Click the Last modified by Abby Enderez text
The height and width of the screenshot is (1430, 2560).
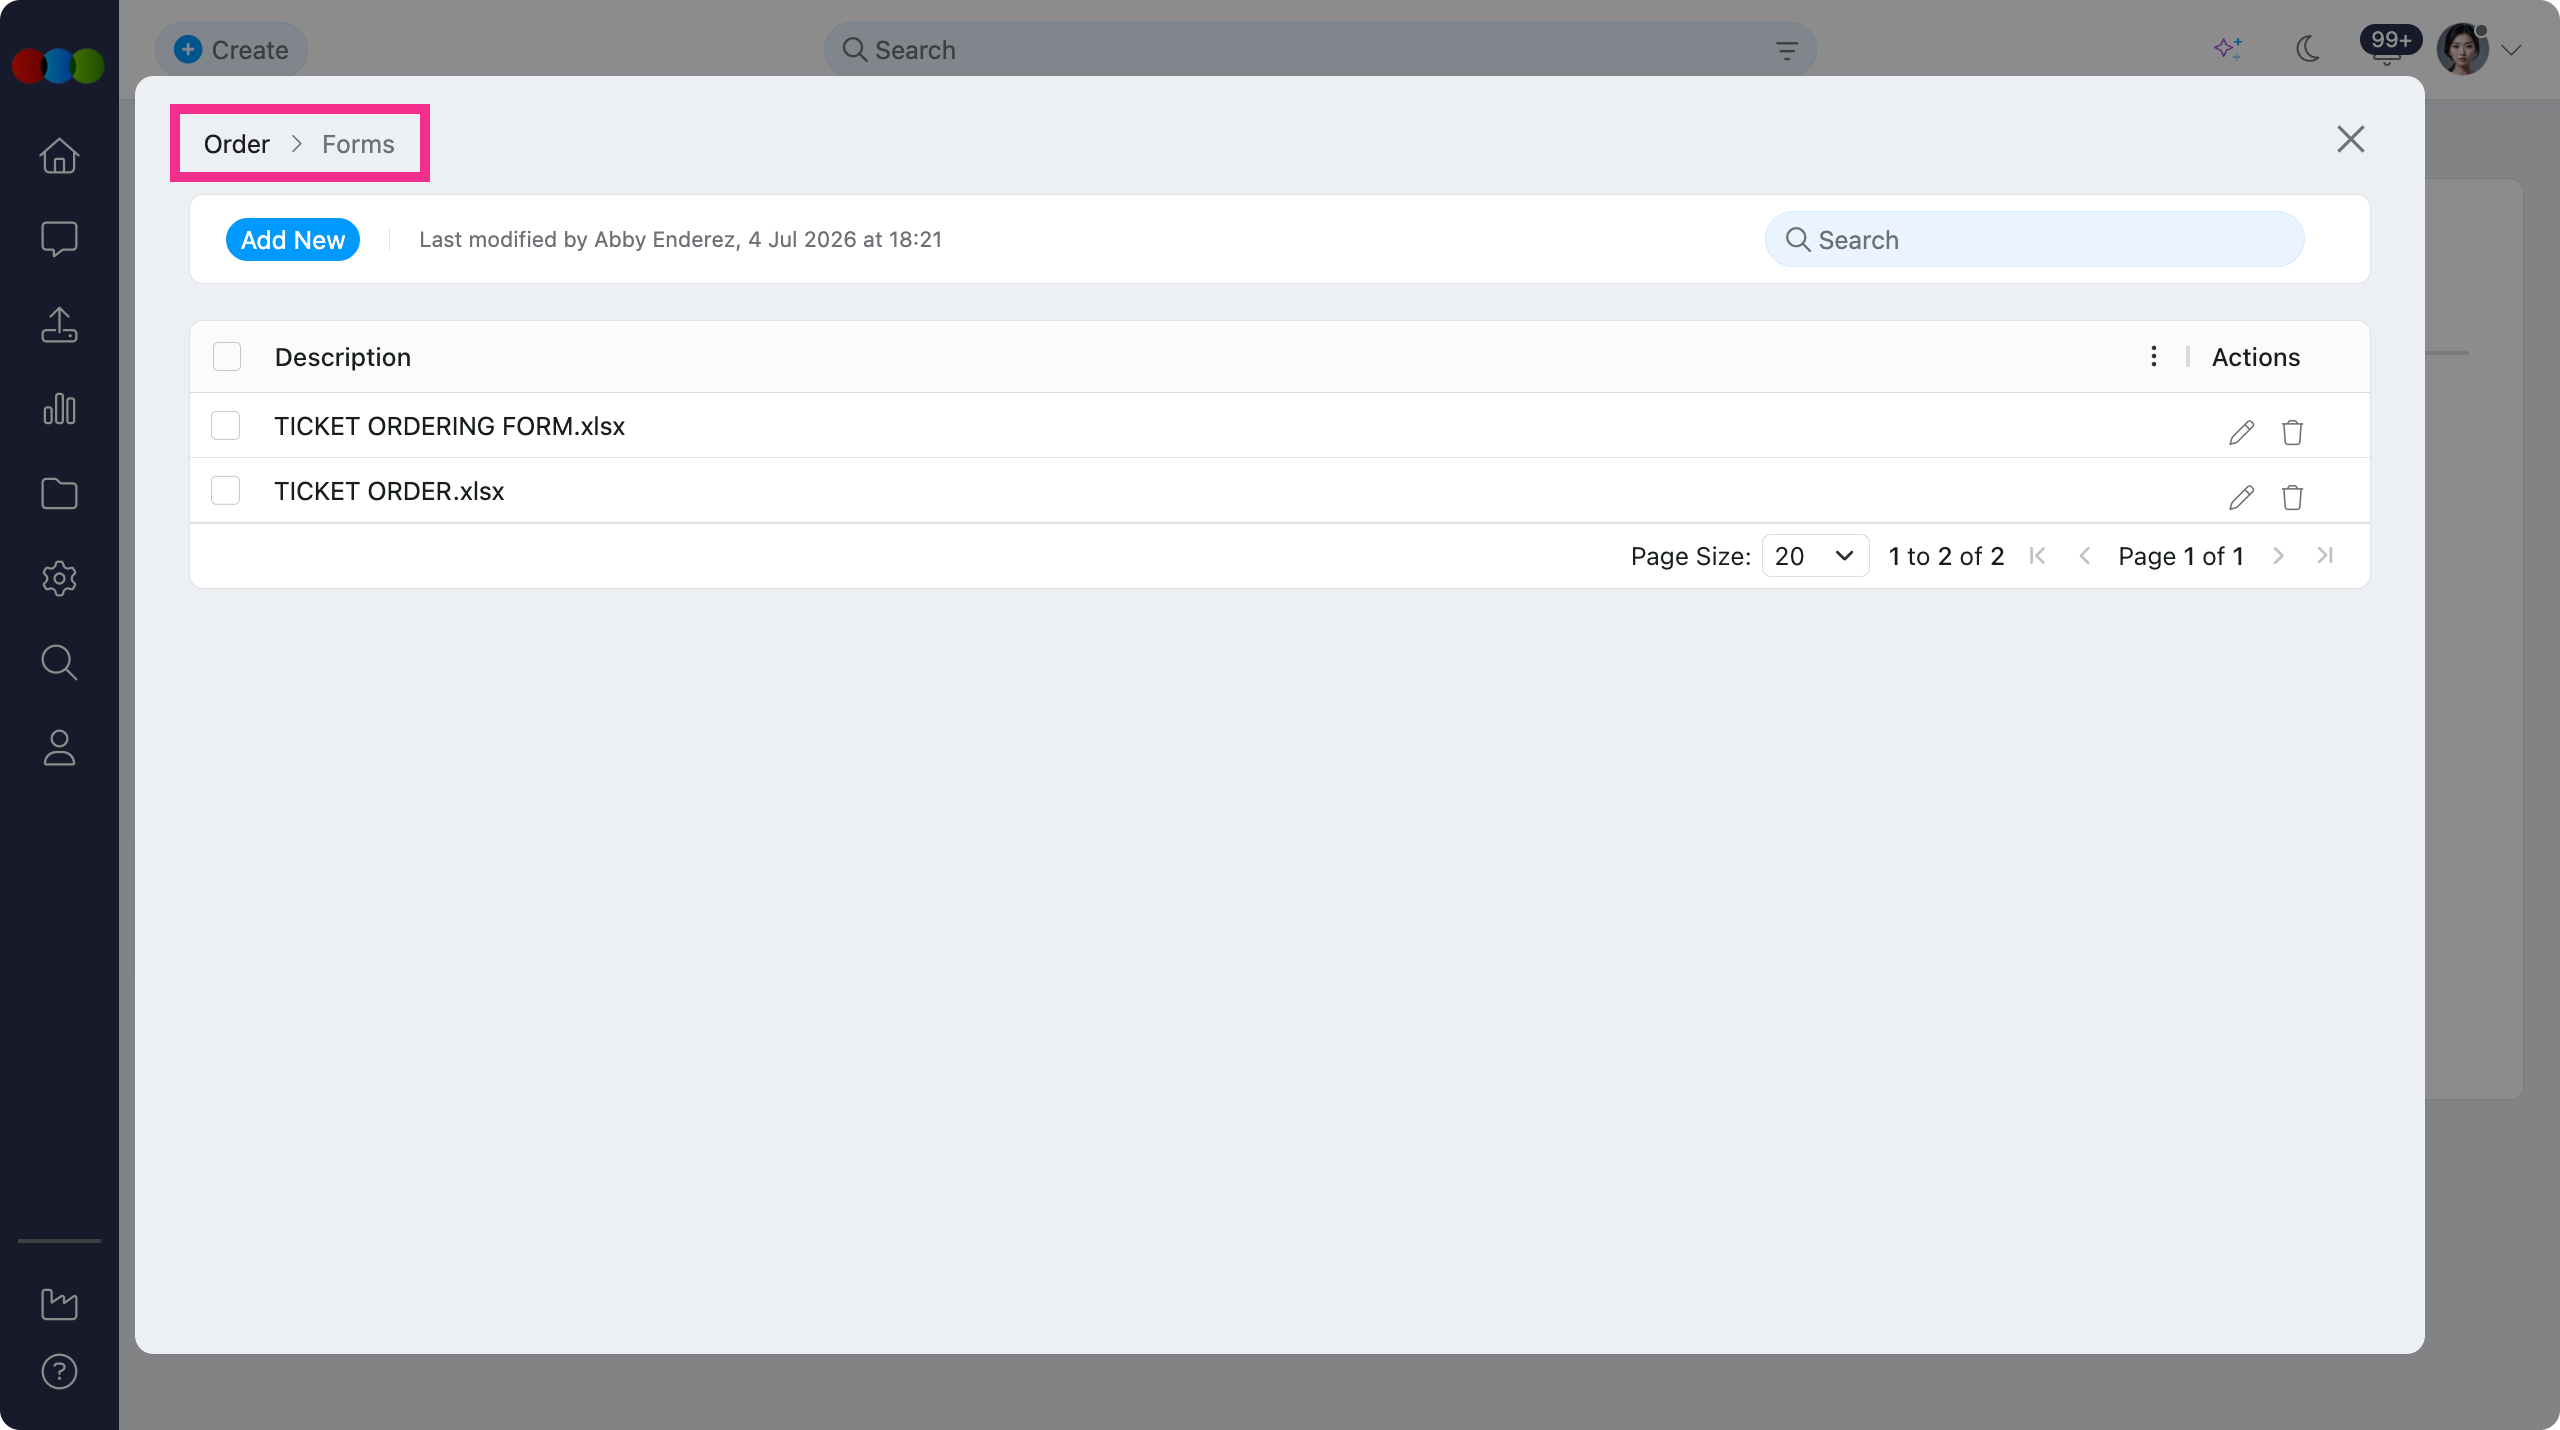680,240
